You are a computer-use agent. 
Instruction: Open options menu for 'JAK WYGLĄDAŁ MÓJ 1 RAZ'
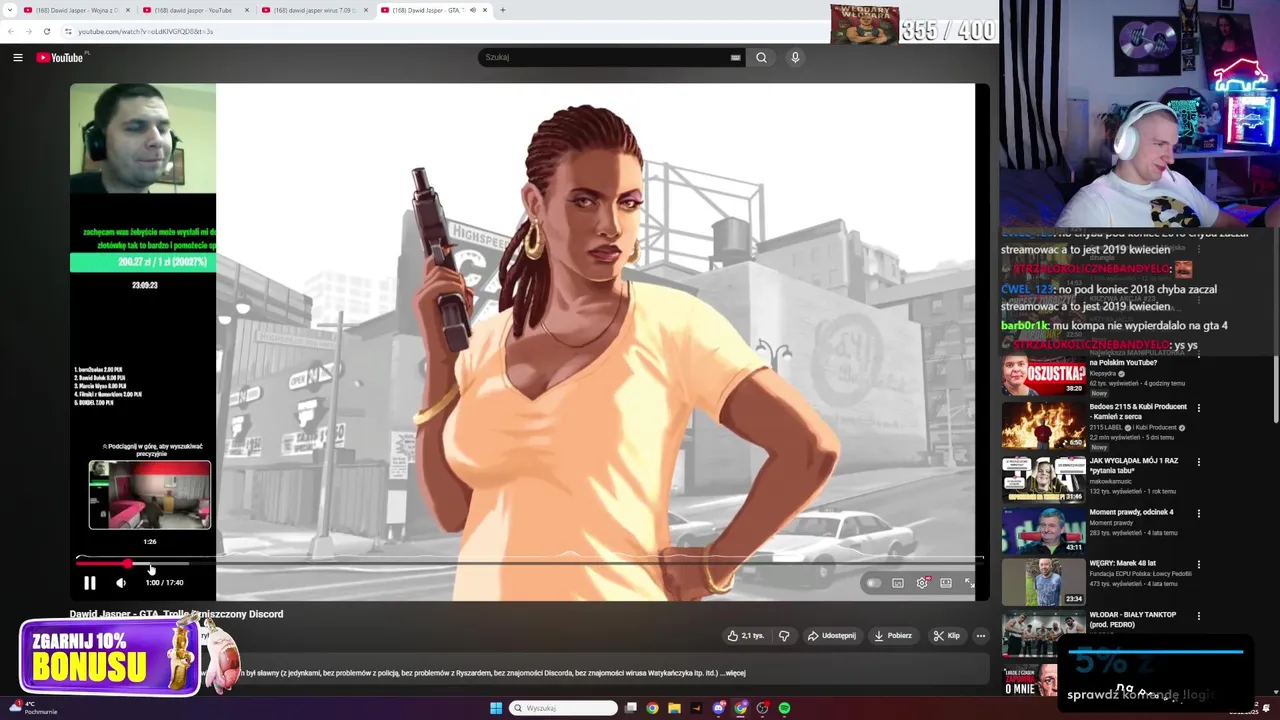[x=1198, y=462]
